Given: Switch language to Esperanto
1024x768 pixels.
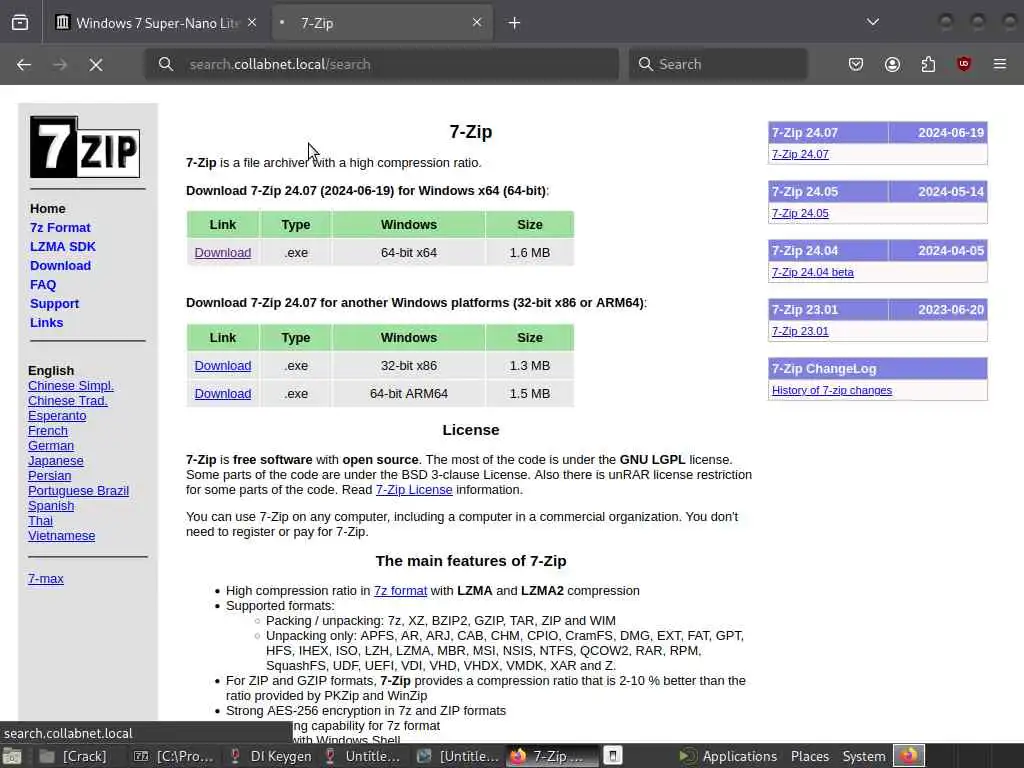Looking at the screenshot, I should point(57,415).
